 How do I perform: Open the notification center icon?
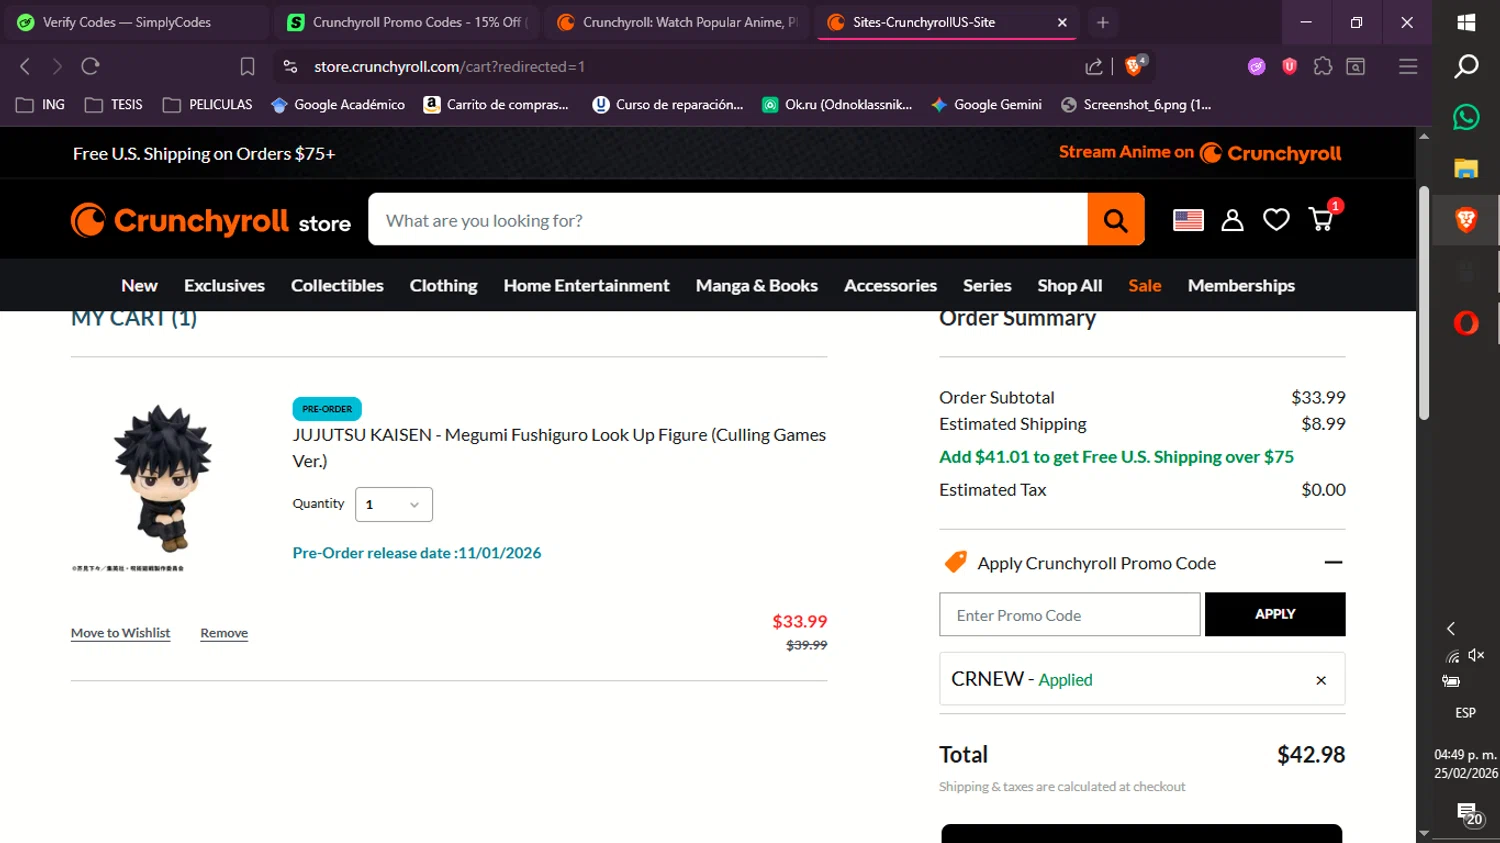(x=1468, y=814)
